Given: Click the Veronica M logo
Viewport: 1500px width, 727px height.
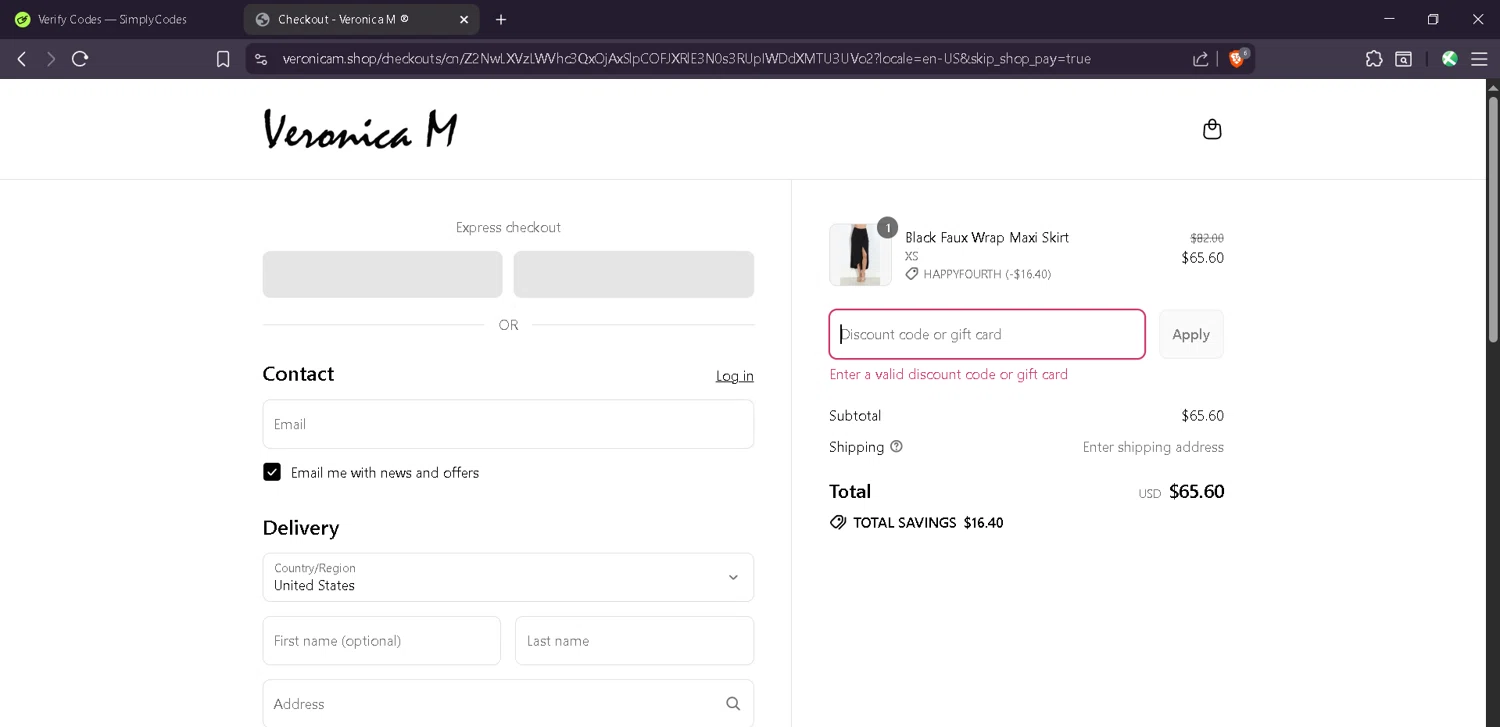Looking at the screenshot, I should point(360,130).
